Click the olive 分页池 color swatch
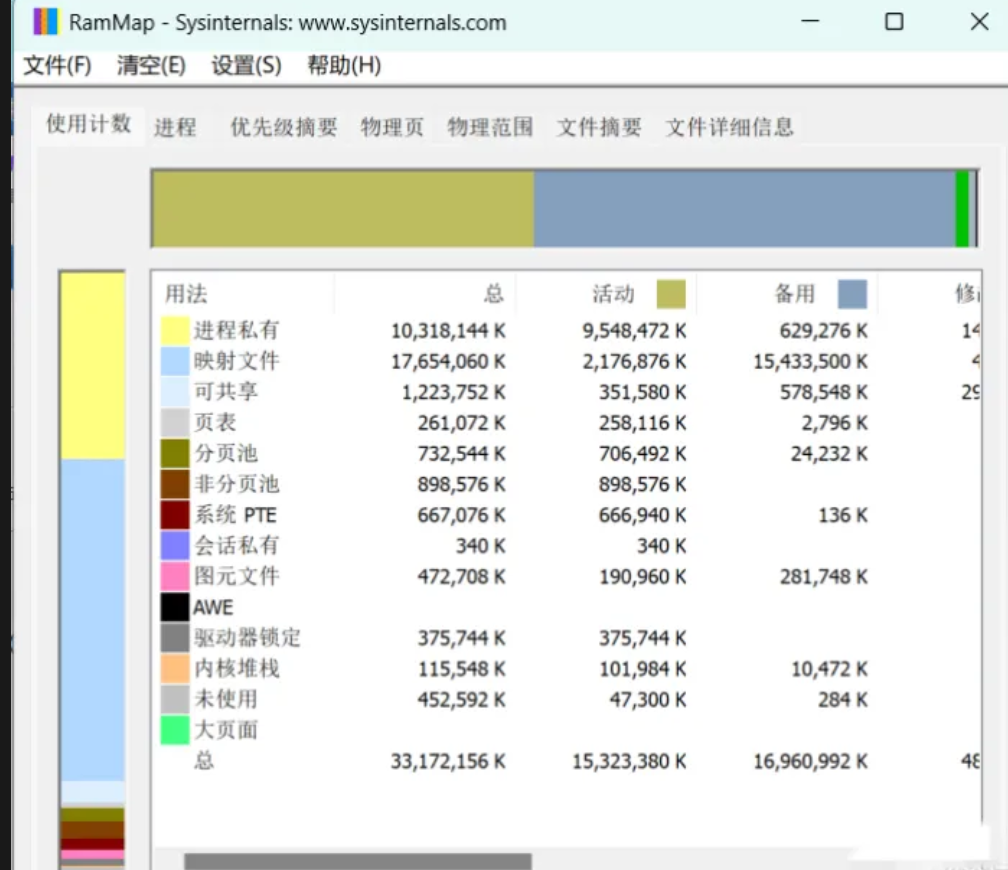 [174, 454]
